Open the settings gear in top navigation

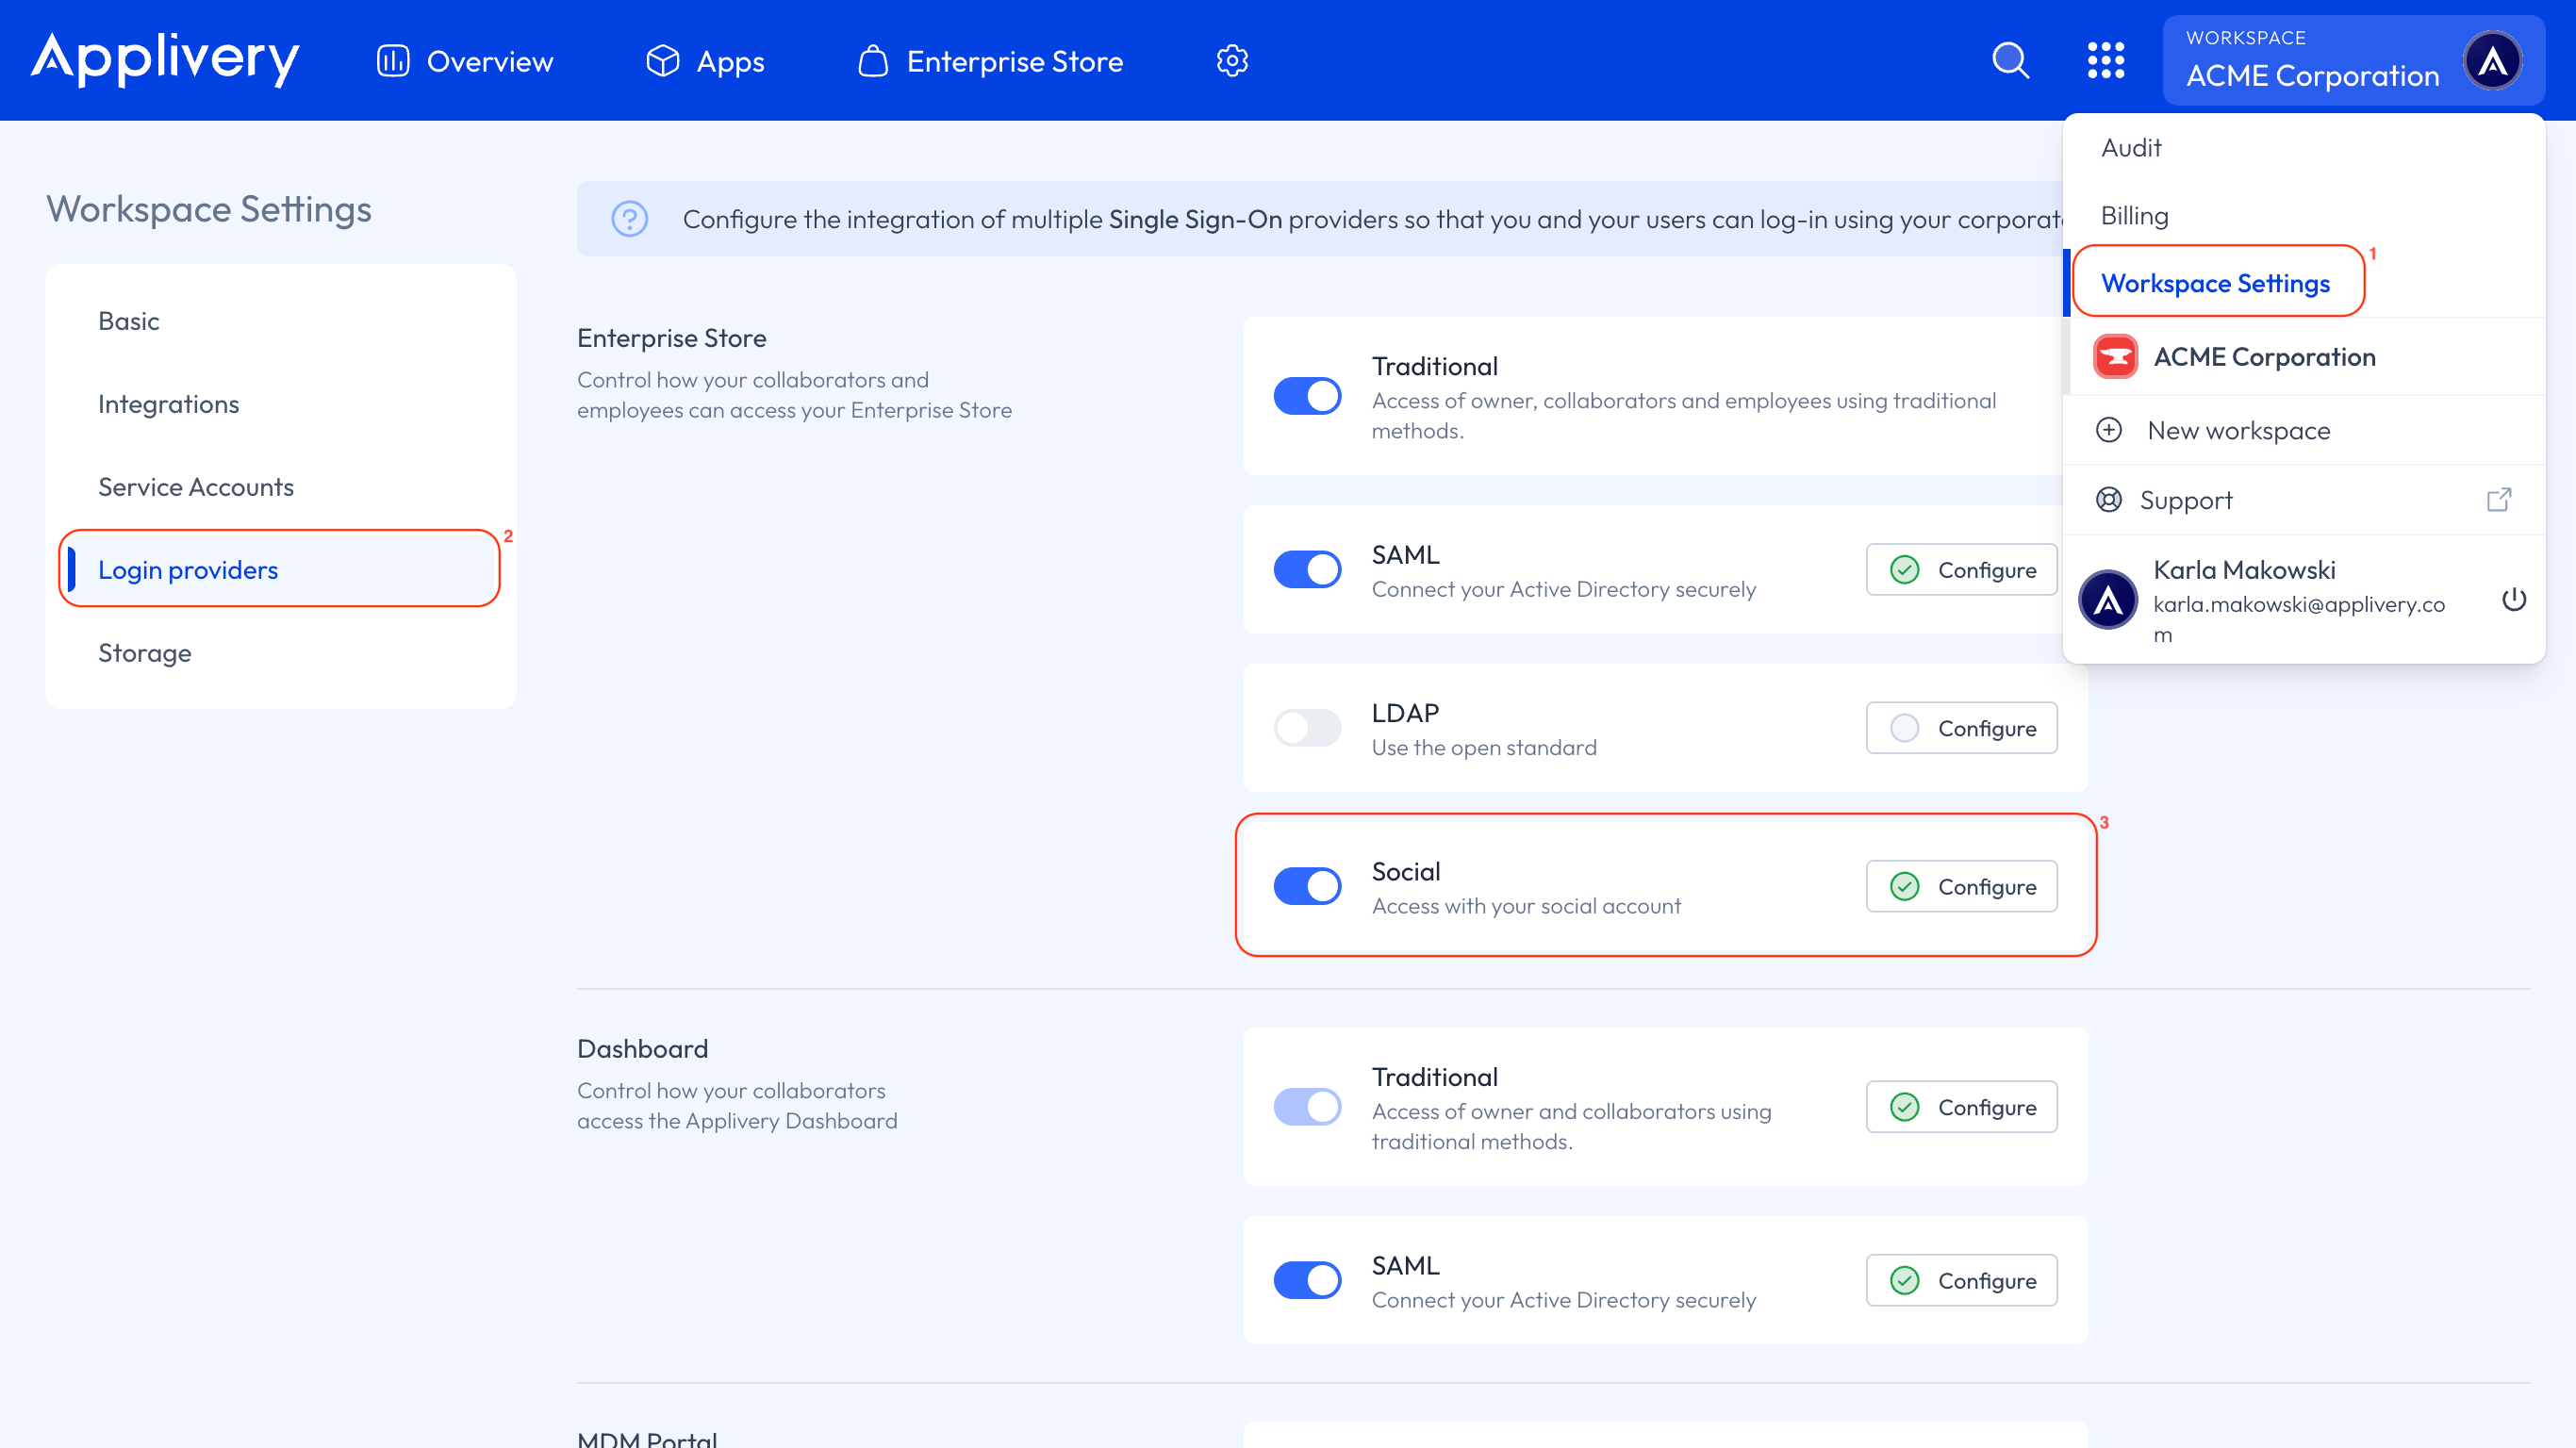pos(1232,60)
